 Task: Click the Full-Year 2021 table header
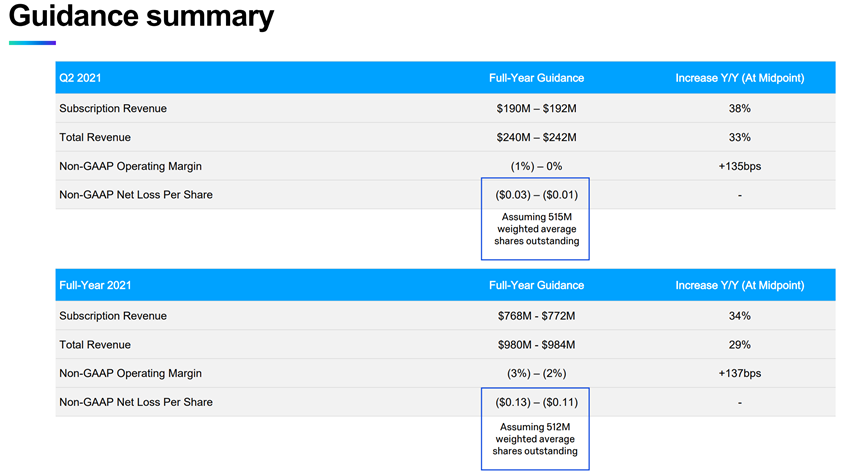[95, 285]
